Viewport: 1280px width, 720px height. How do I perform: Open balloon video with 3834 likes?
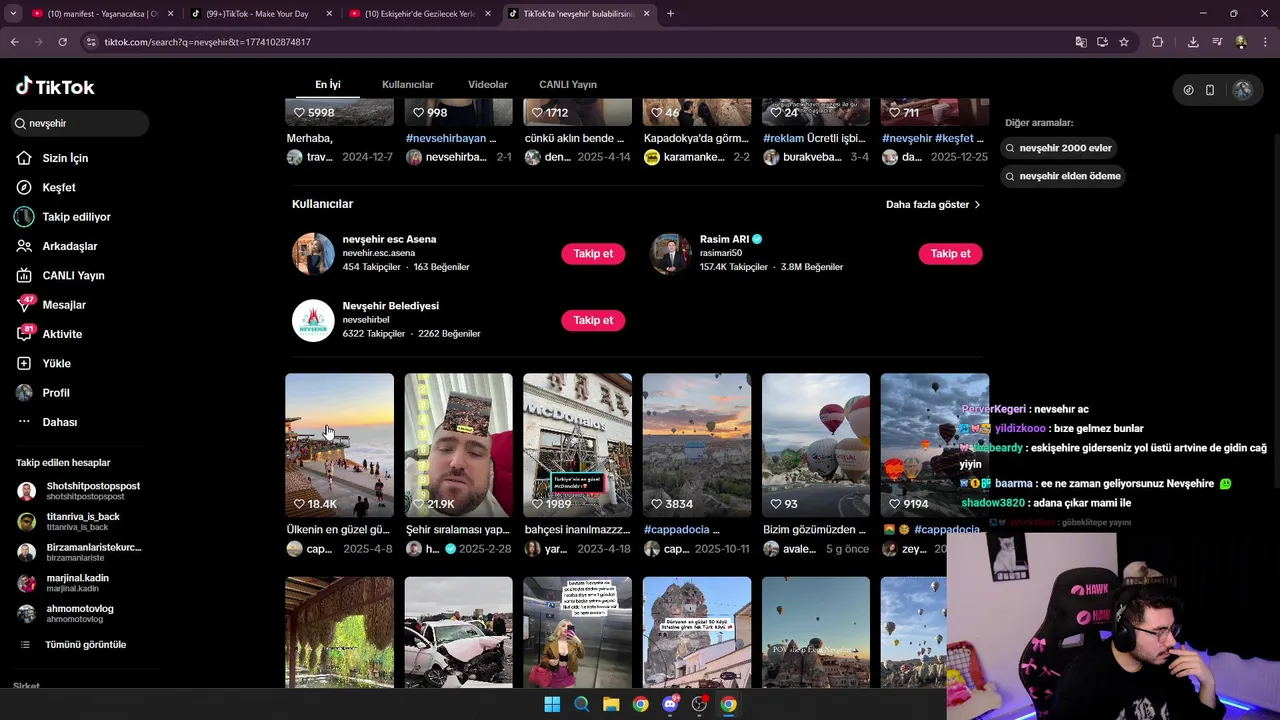tap(696, 445)
